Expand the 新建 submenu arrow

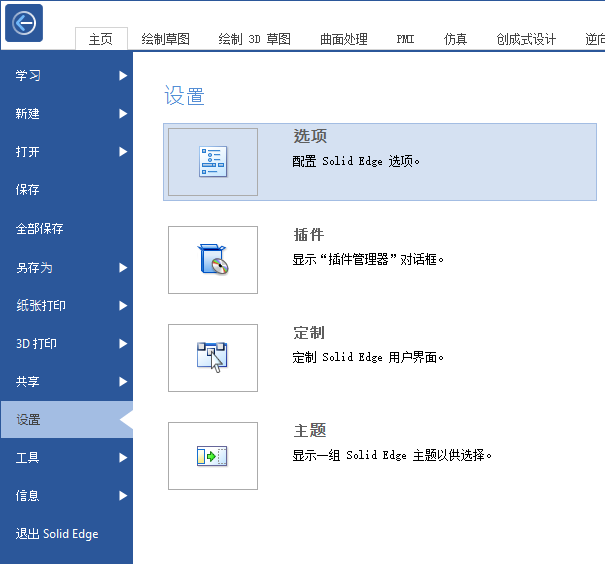(123, 114)
